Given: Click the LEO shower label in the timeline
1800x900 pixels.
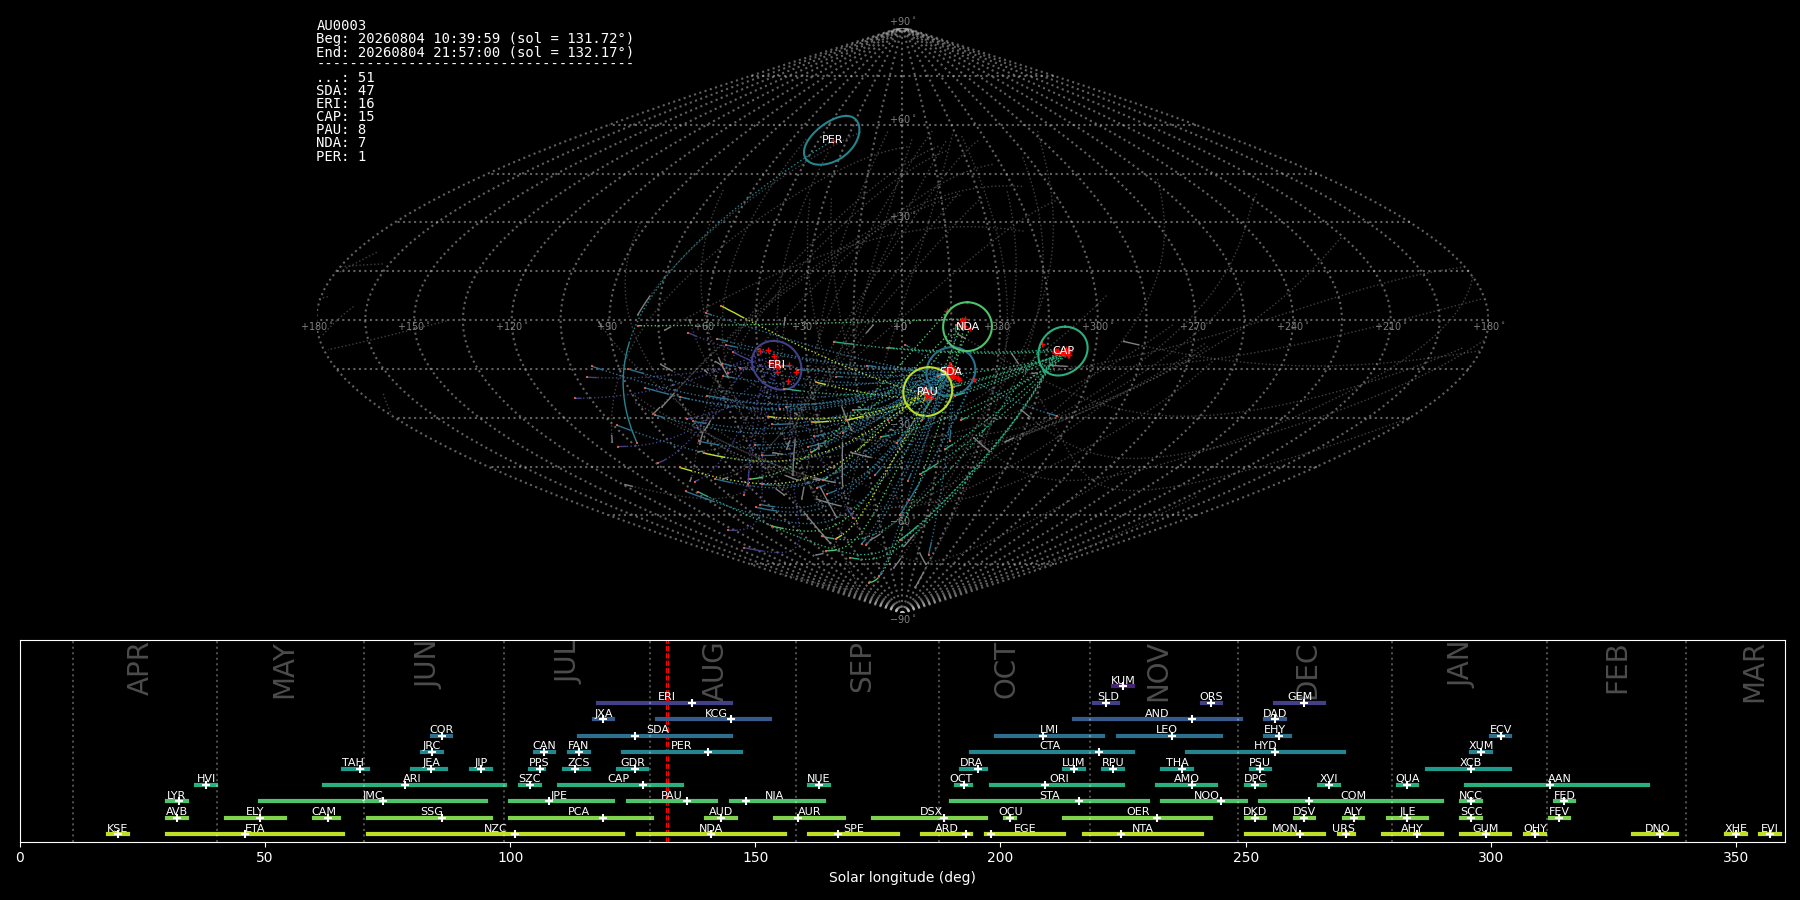Looking at the screenshot, I should point(1166,730).
